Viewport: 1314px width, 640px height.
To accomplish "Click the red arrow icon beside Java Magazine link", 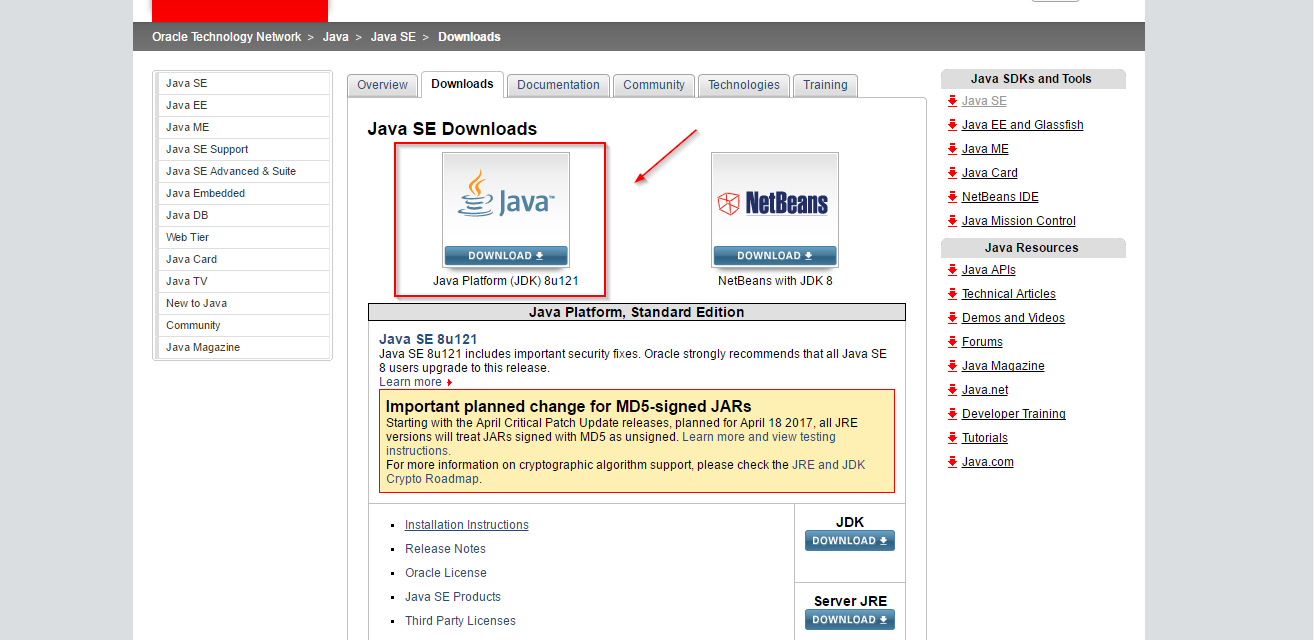I will click(953, 366).
